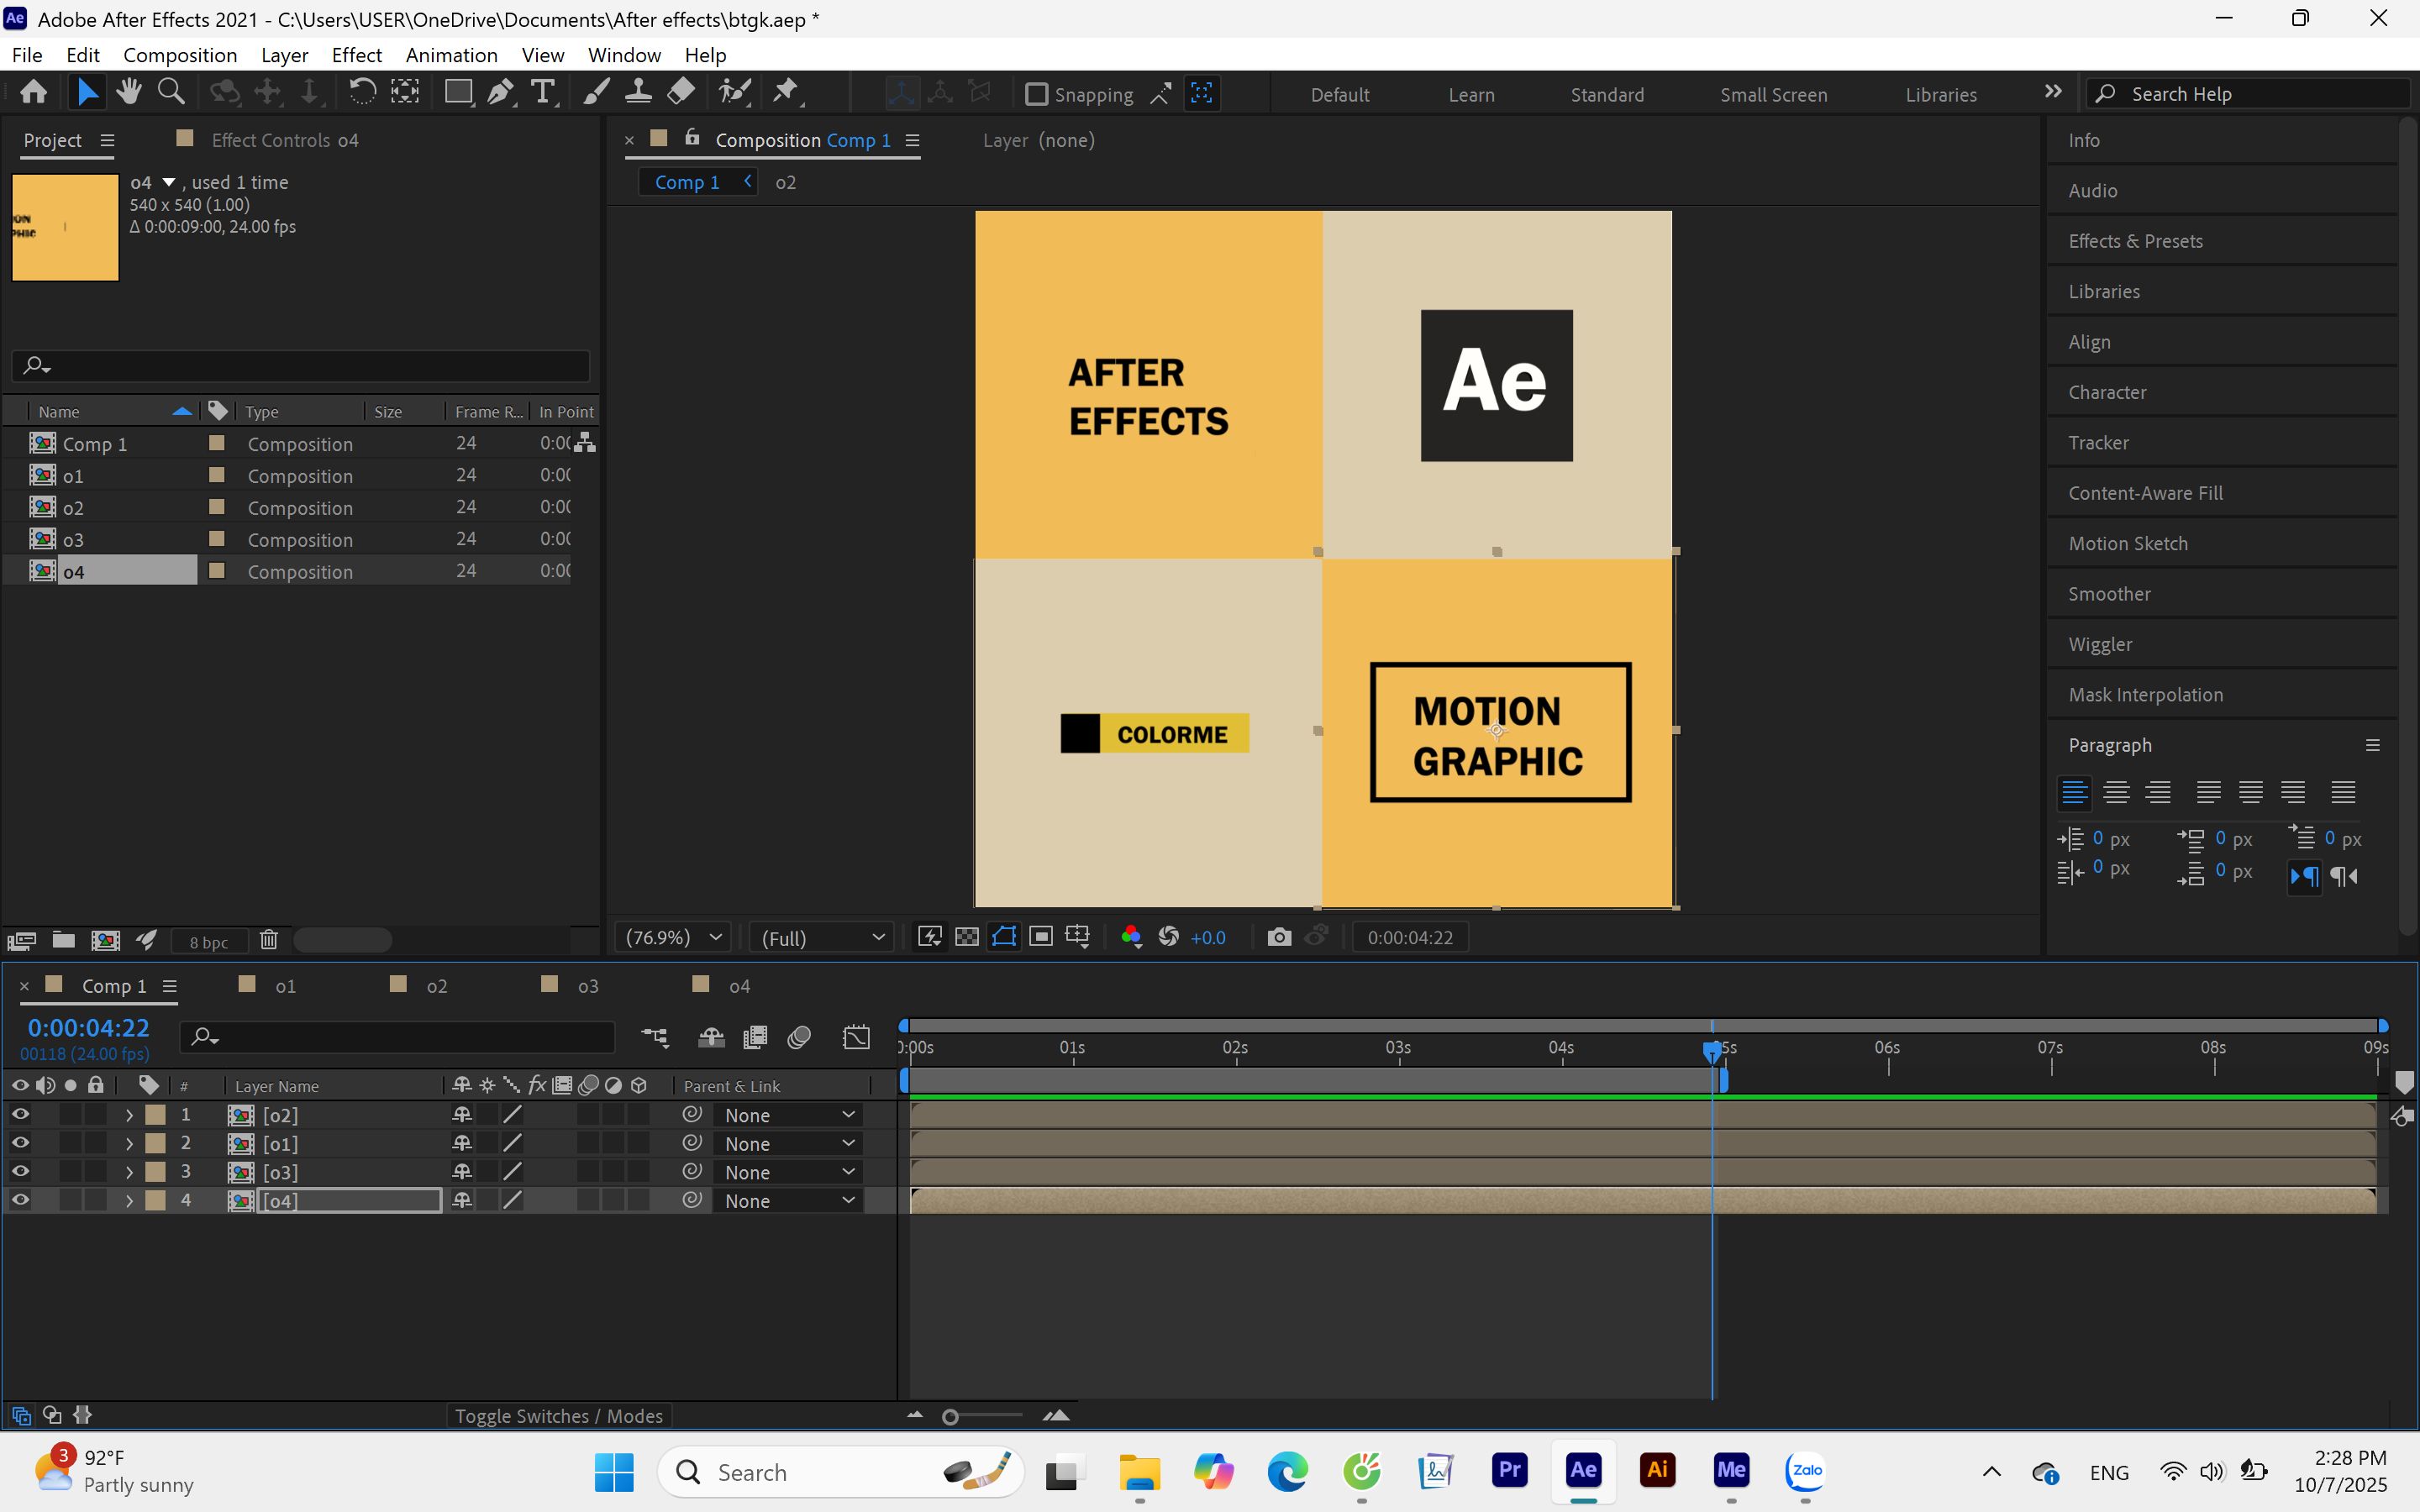Screen dimensions: 2420x1512
Task: Choose the Rectangle shape tool
Action: pyautogui.click(x=458, y=93)
